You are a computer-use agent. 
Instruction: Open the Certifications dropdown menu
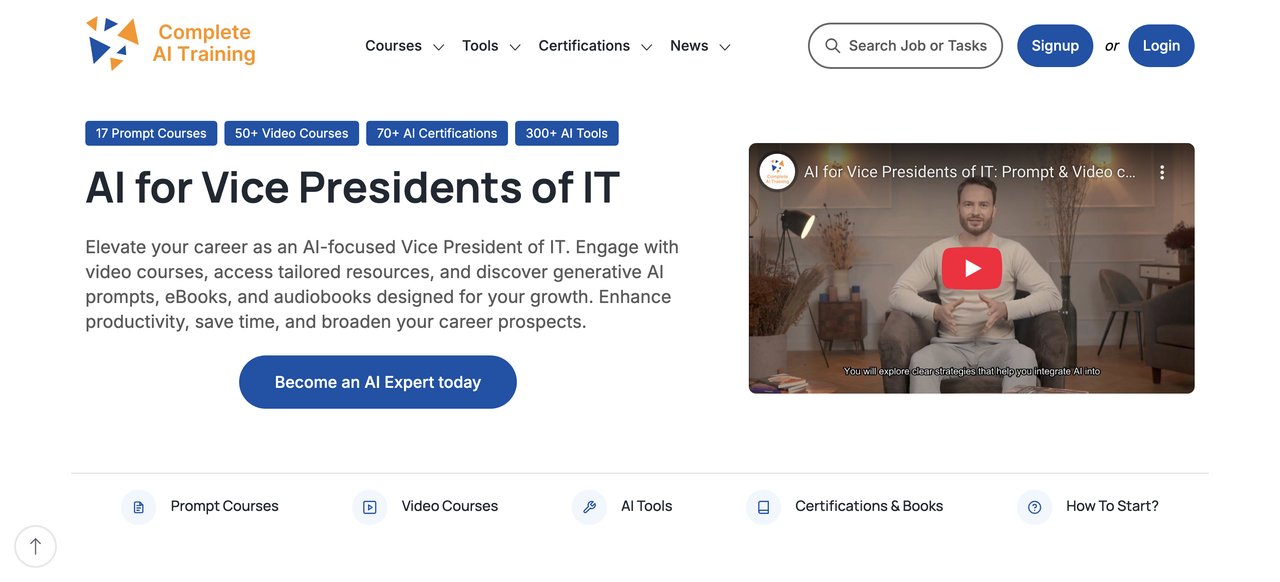pyautogui.click(x=594, y=46)
